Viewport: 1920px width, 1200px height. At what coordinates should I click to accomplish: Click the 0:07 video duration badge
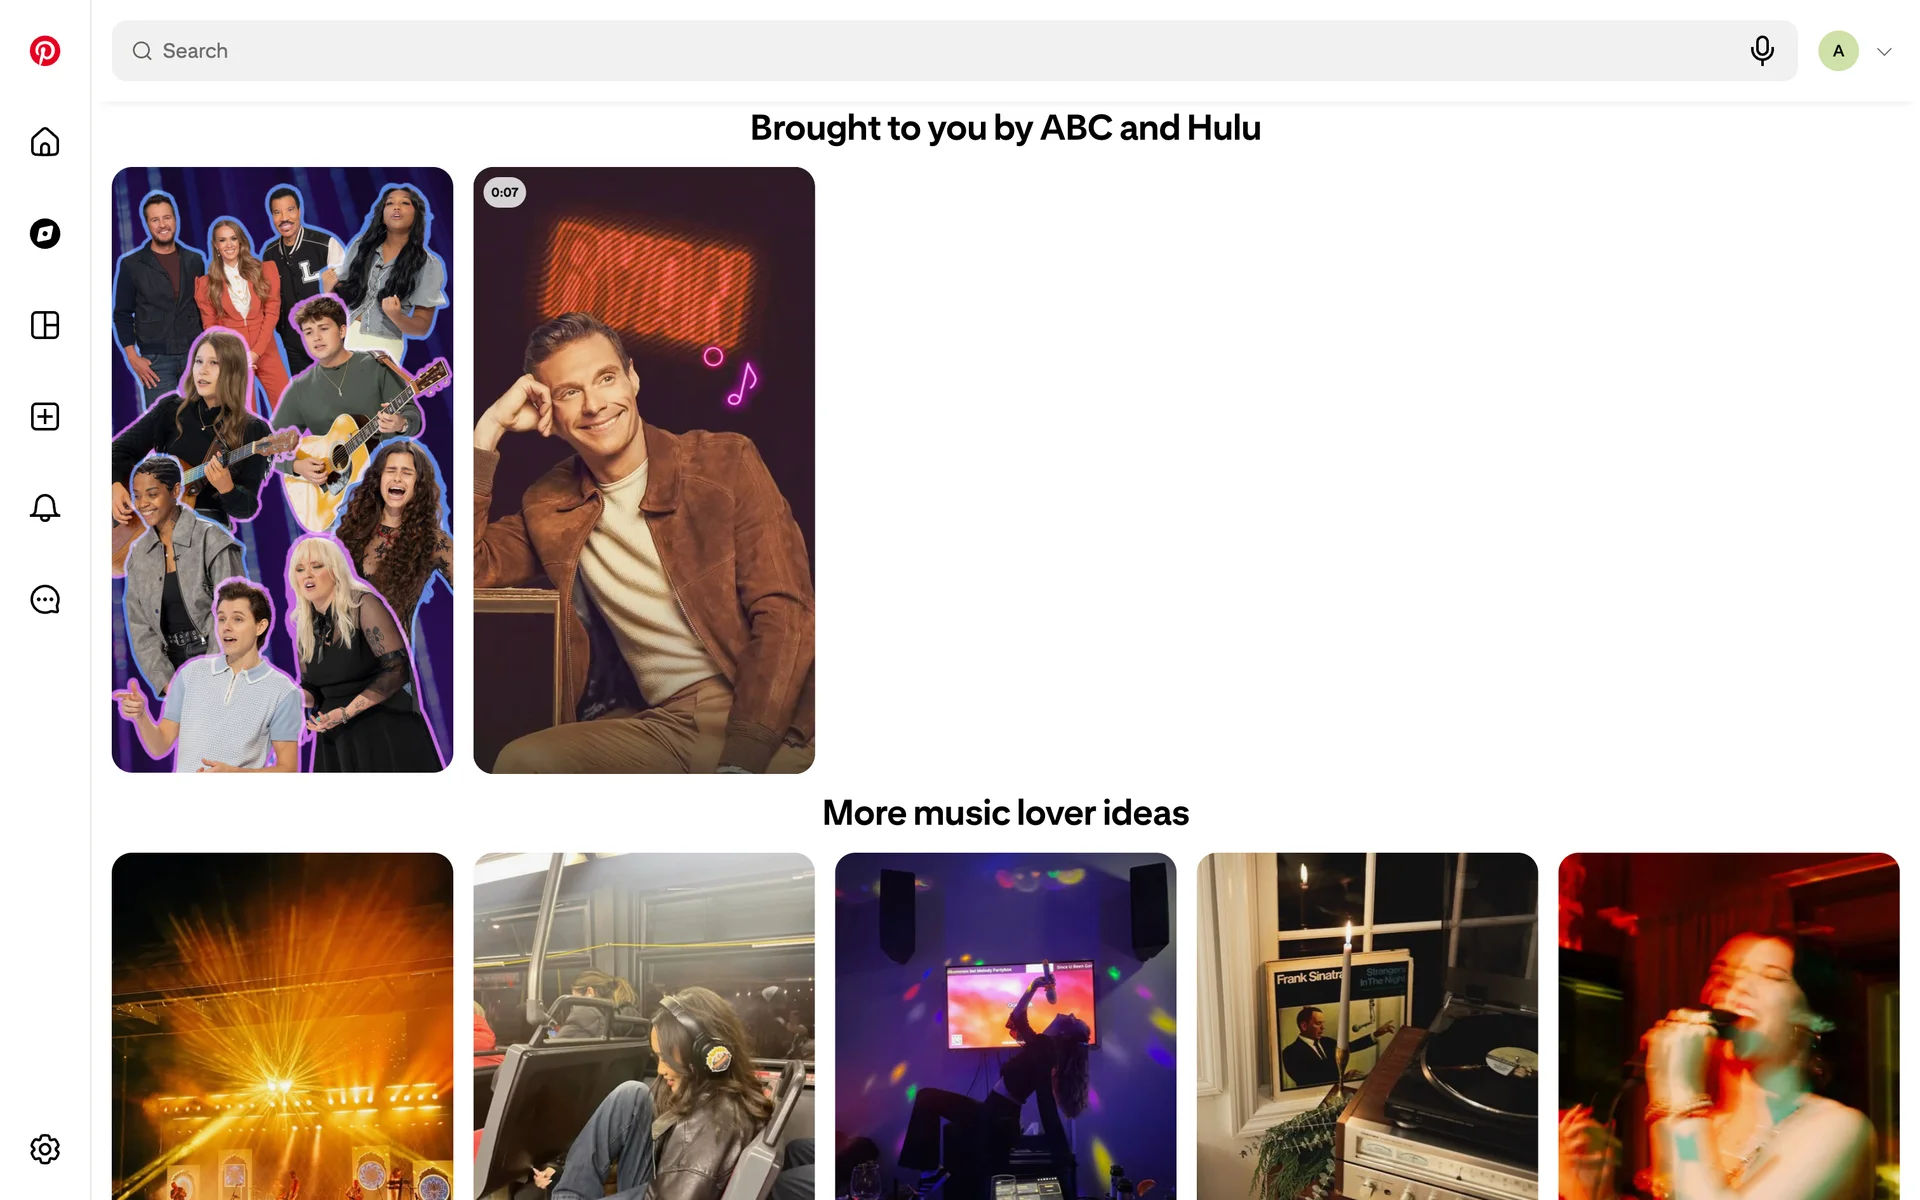(505, 193)
